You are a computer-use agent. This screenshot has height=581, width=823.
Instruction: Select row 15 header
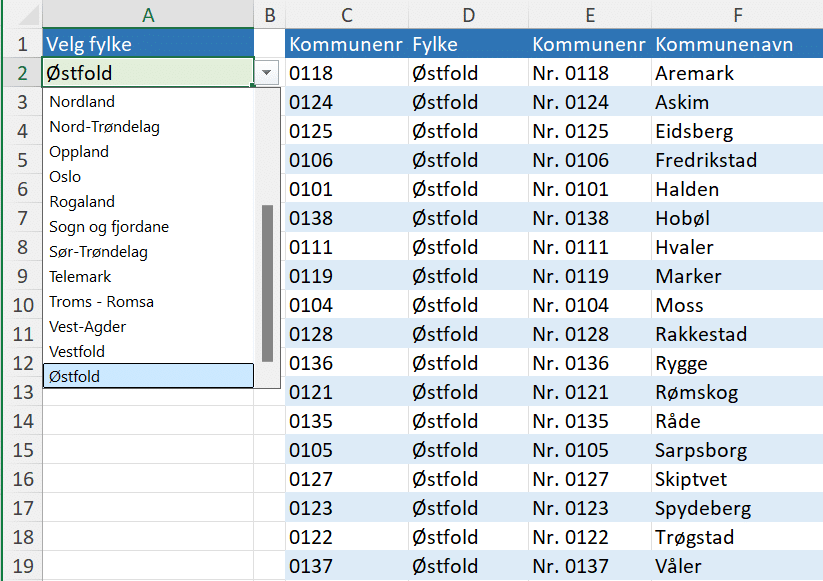coord(21,450)
